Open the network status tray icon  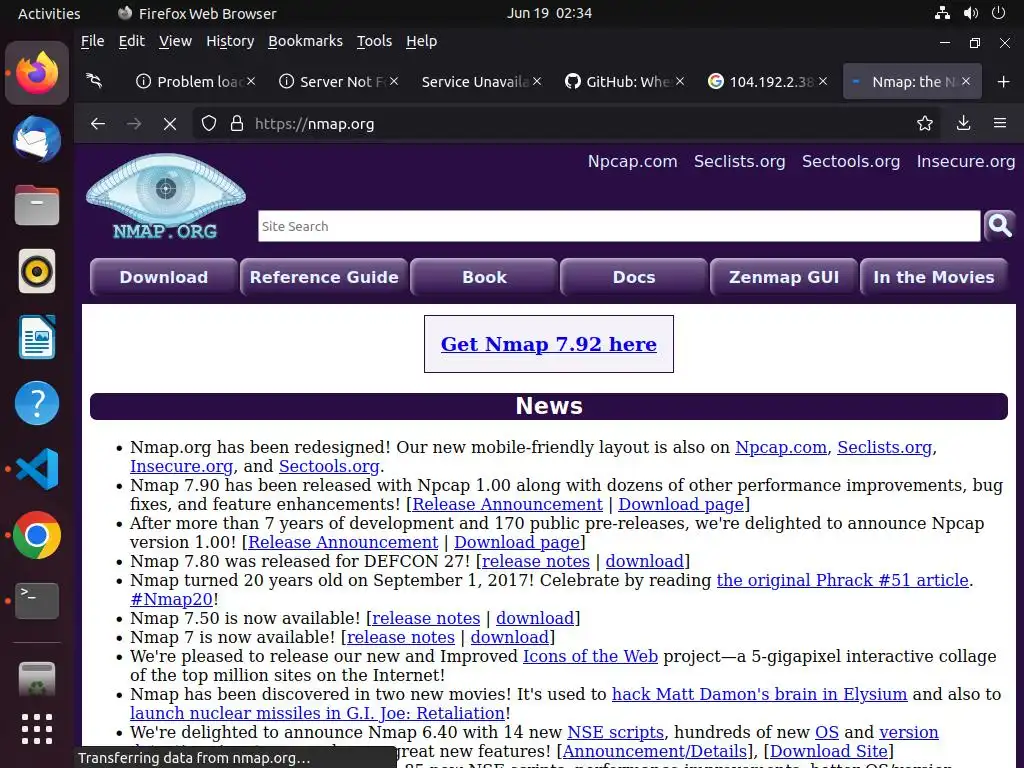coord(942,13)
